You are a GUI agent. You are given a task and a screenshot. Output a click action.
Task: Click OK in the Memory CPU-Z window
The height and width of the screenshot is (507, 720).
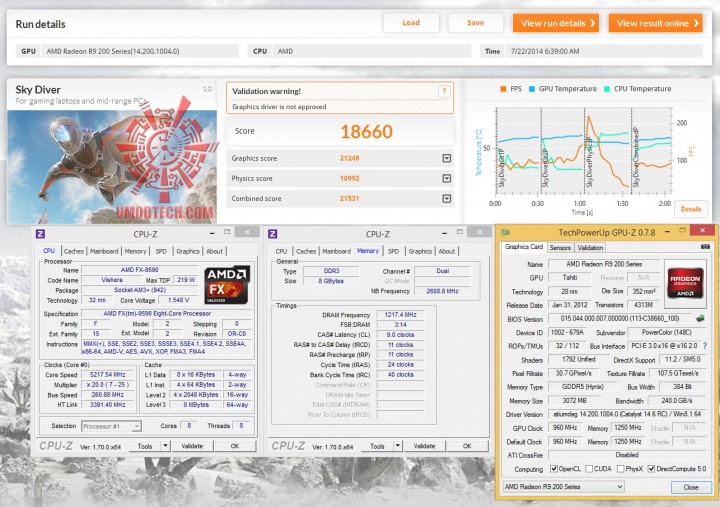click(467, 445)
